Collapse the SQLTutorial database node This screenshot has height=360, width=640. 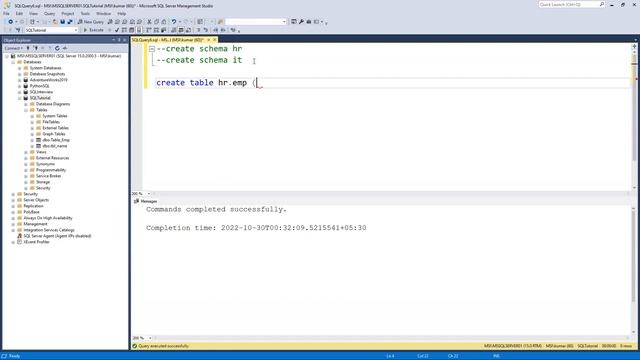pyautogui.click(x=20, y=98)
